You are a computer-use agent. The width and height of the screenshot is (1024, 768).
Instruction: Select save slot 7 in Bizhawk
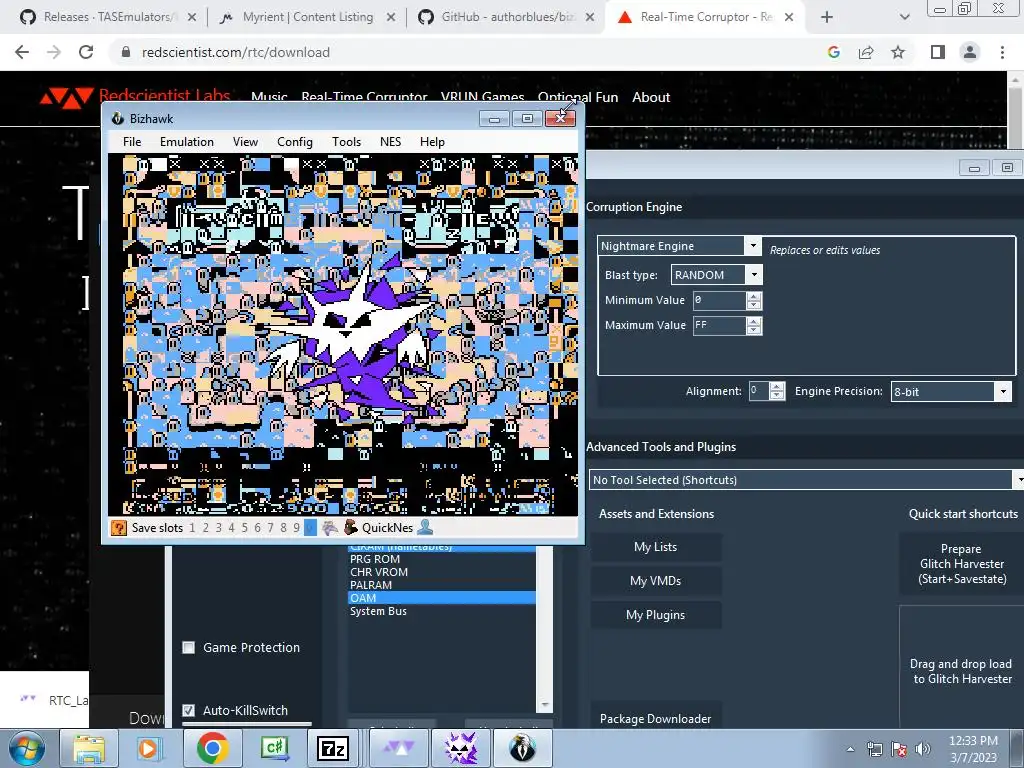coord(270,528)
